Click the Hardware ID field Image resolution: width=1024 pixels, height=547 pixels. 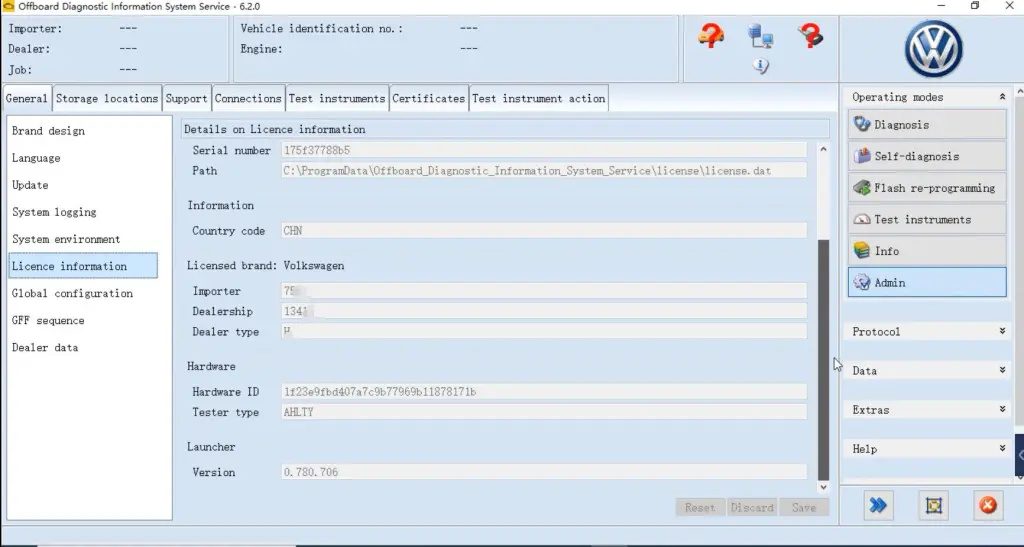pos(544,392)
